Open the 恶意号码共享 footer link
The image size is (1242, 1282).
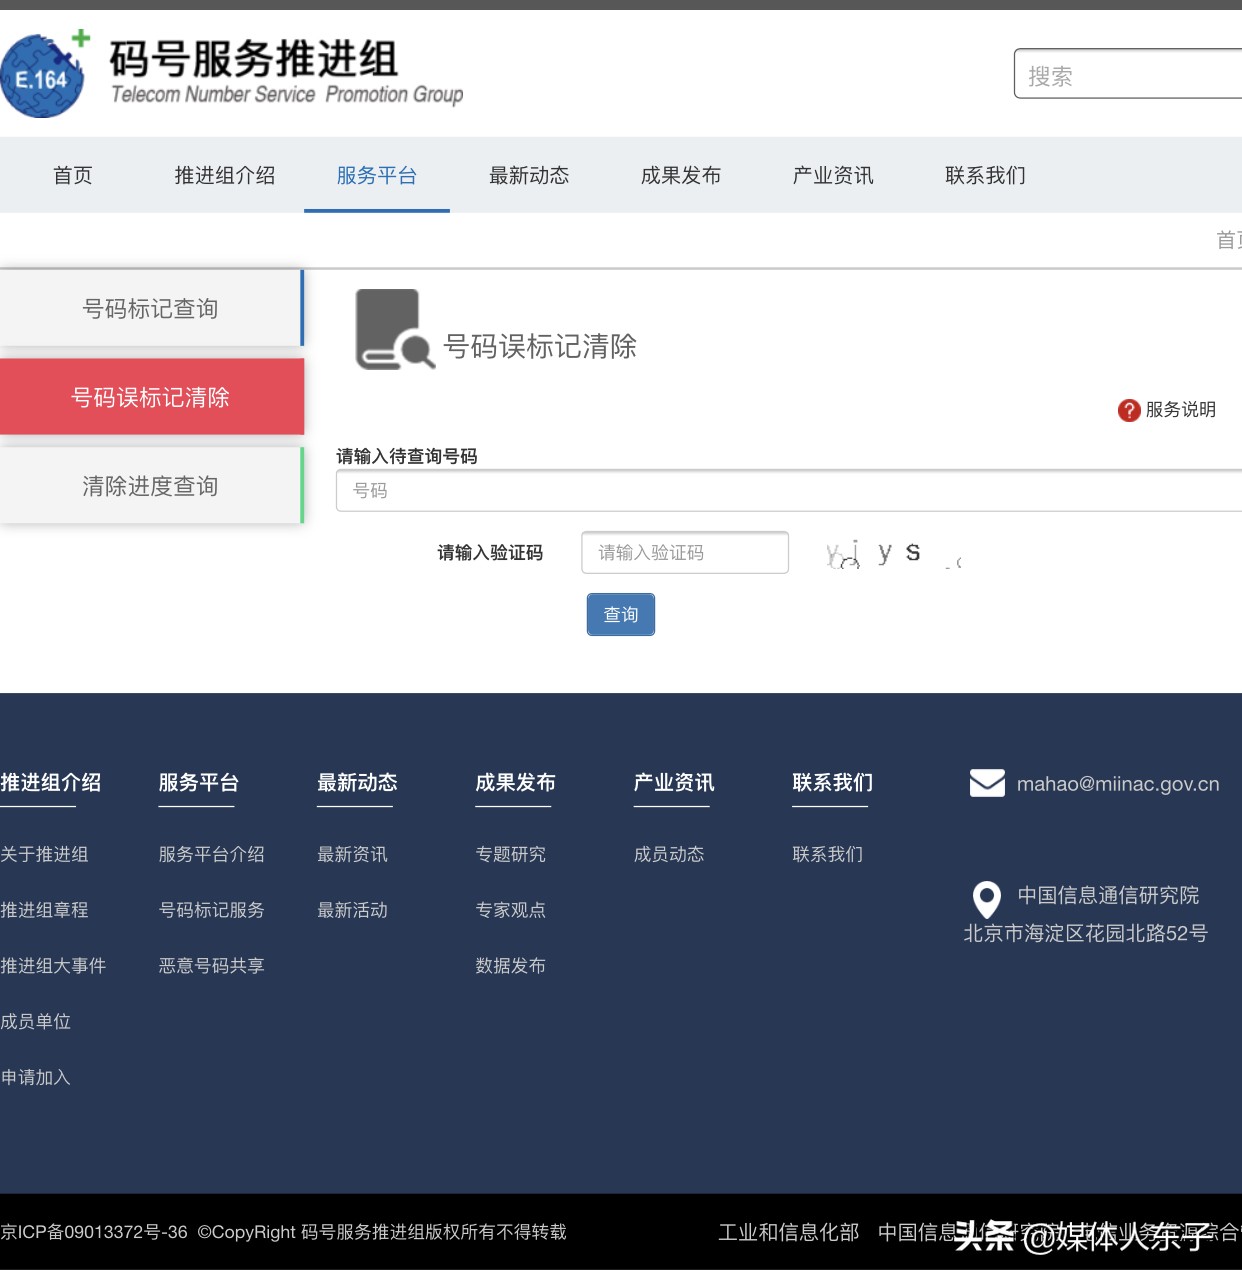pos(211,965)
